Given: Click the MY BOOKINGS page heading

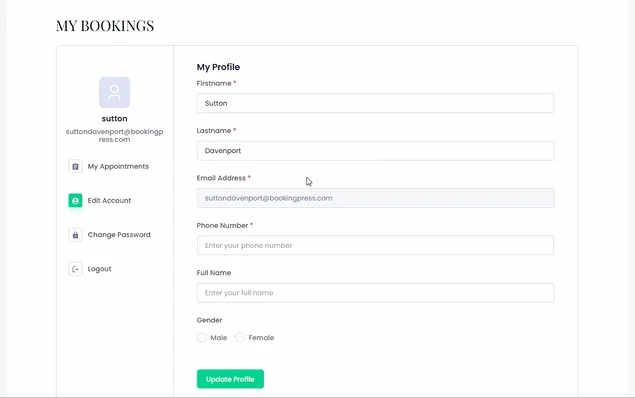Looking at the screenshot, I should click(x=105, y=26).
